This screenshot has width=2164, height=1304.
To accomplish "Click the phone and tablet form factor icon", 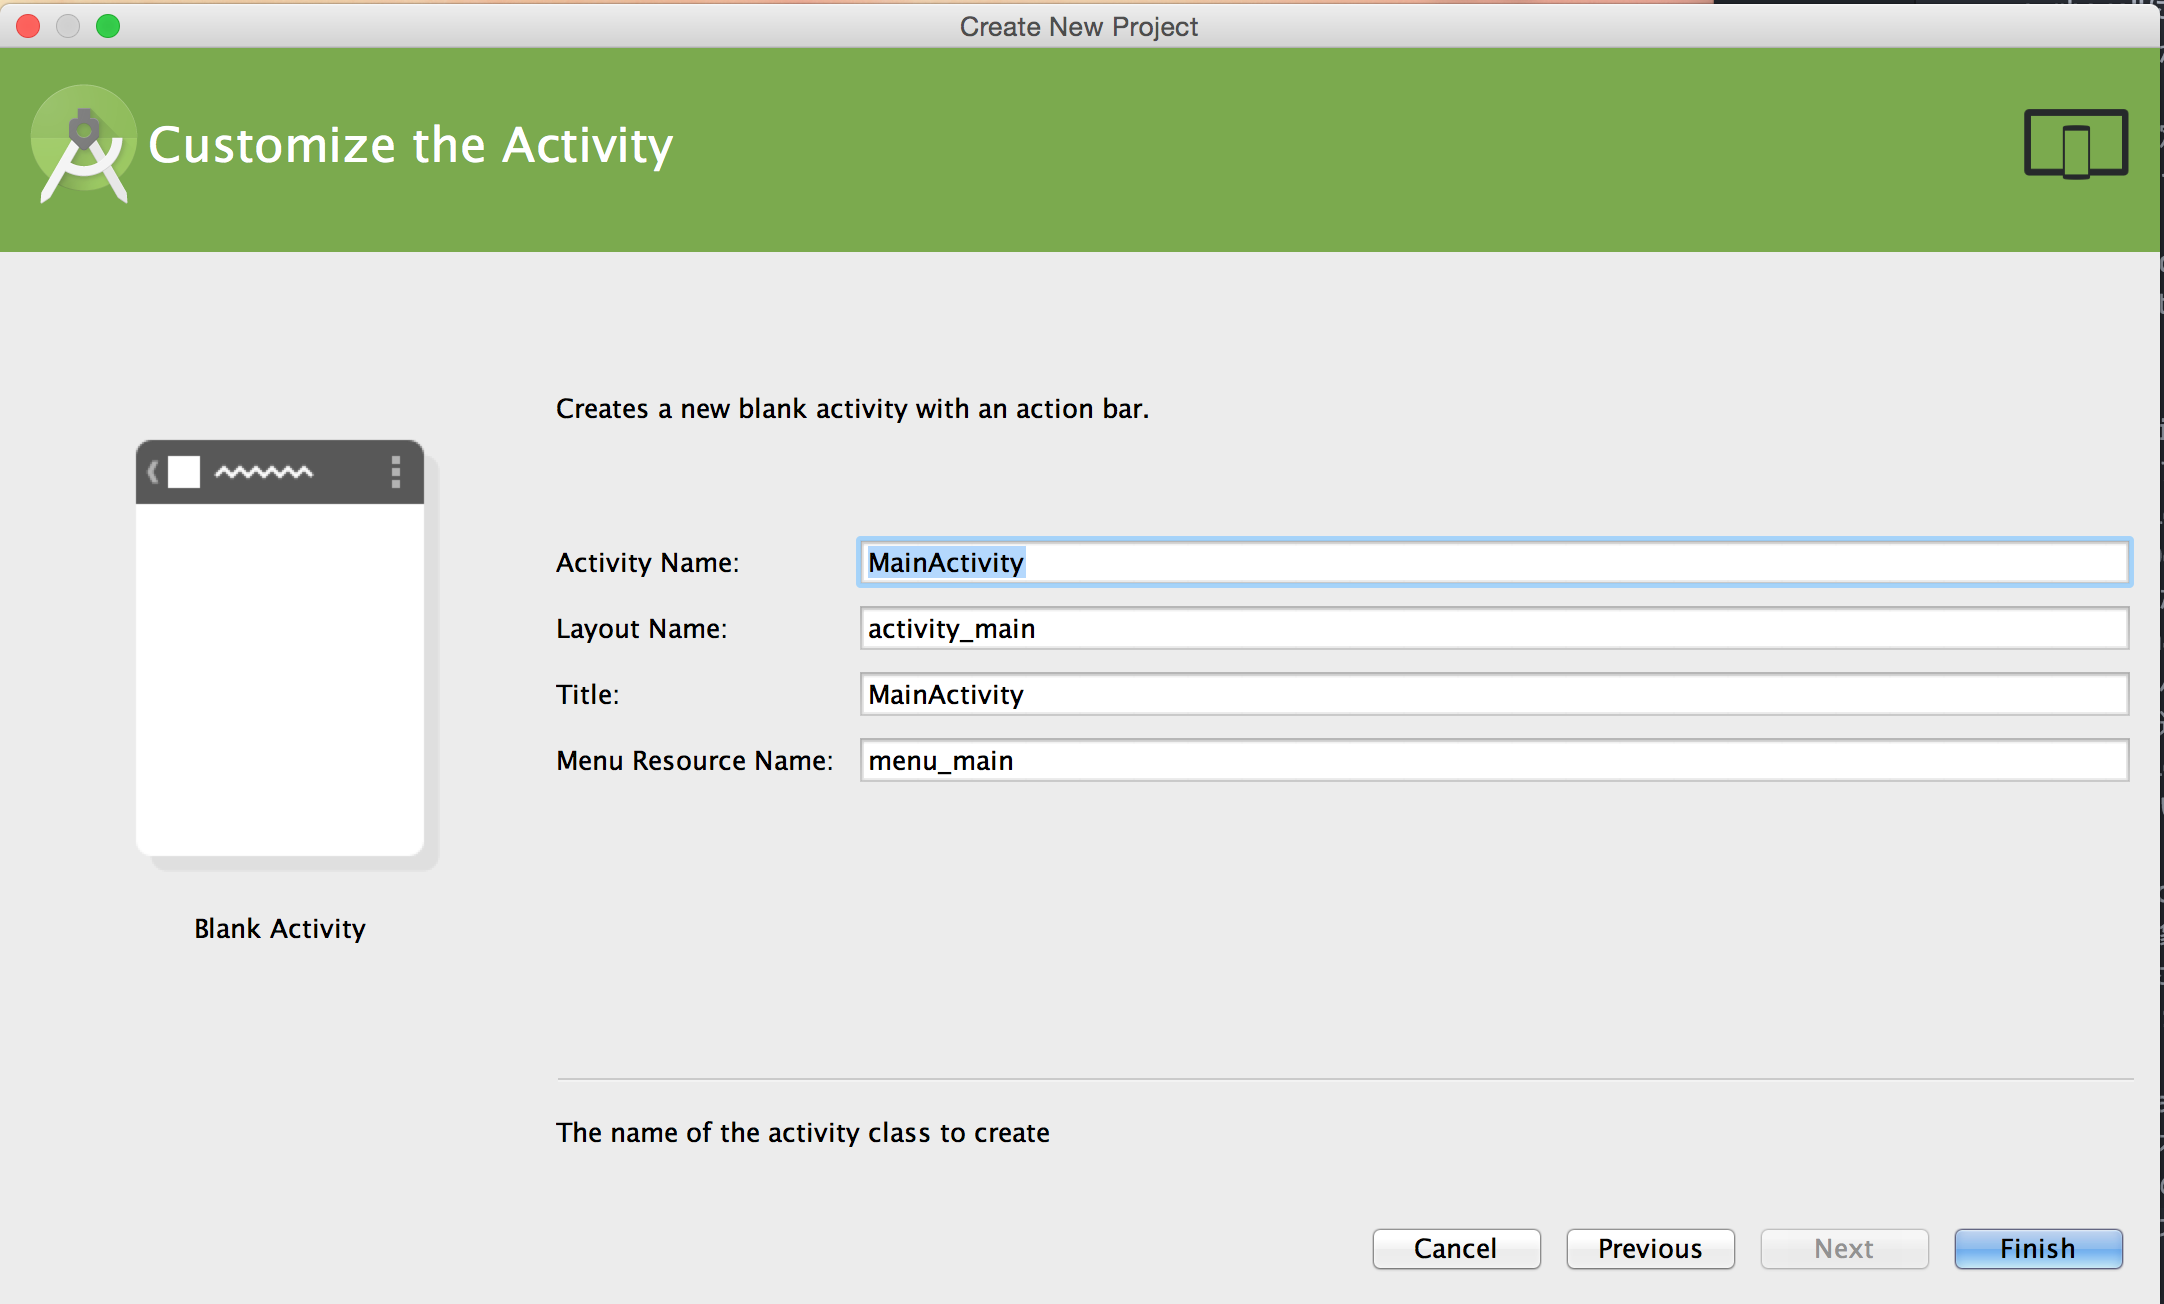I will (2076, 144).
